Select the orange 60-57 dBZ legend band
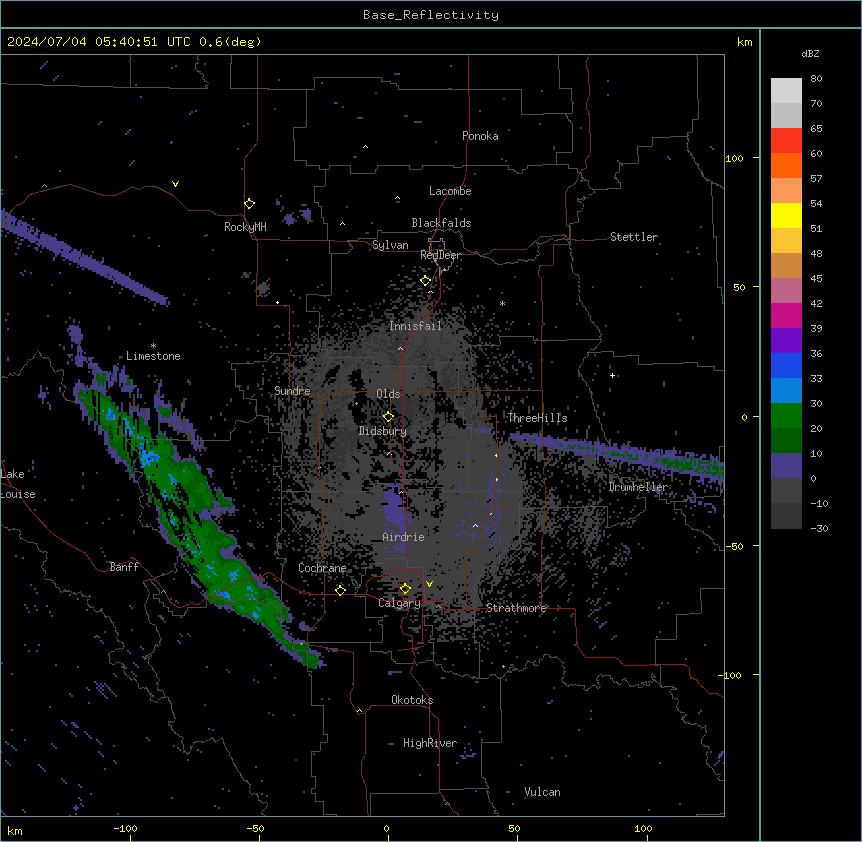This screenshot has height=842, width=862. [x=786, y=166]
